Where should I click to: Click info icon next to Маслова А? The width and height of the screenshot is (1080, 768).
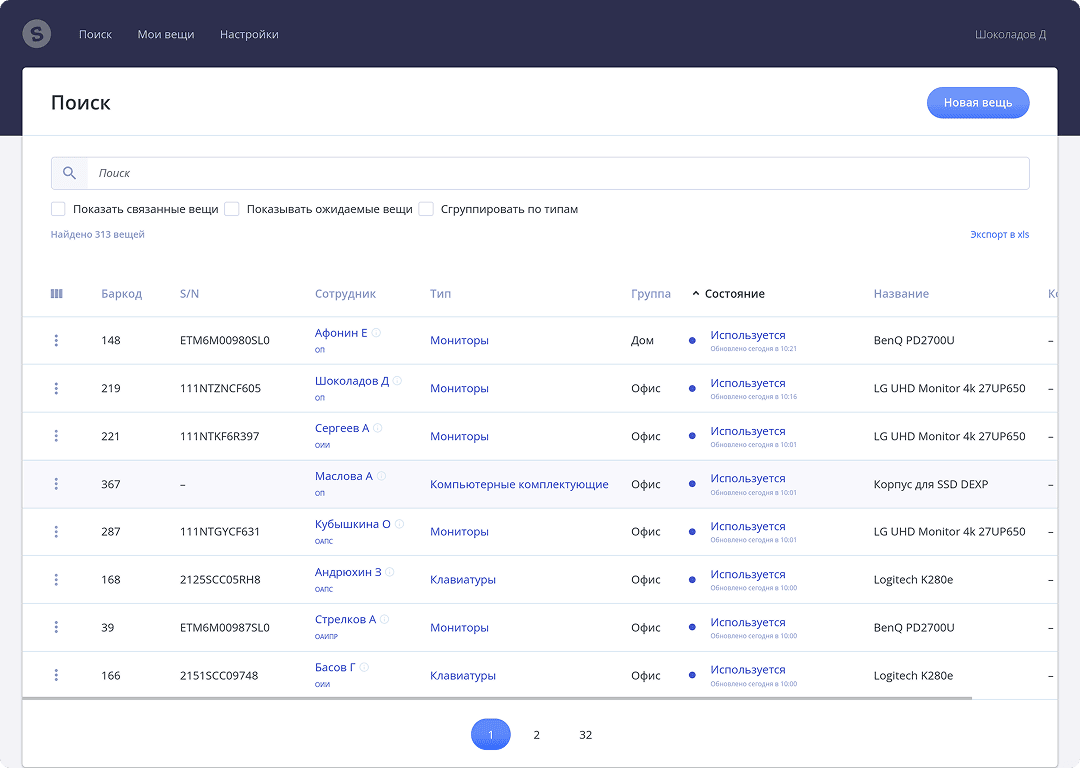pos(382,476)
